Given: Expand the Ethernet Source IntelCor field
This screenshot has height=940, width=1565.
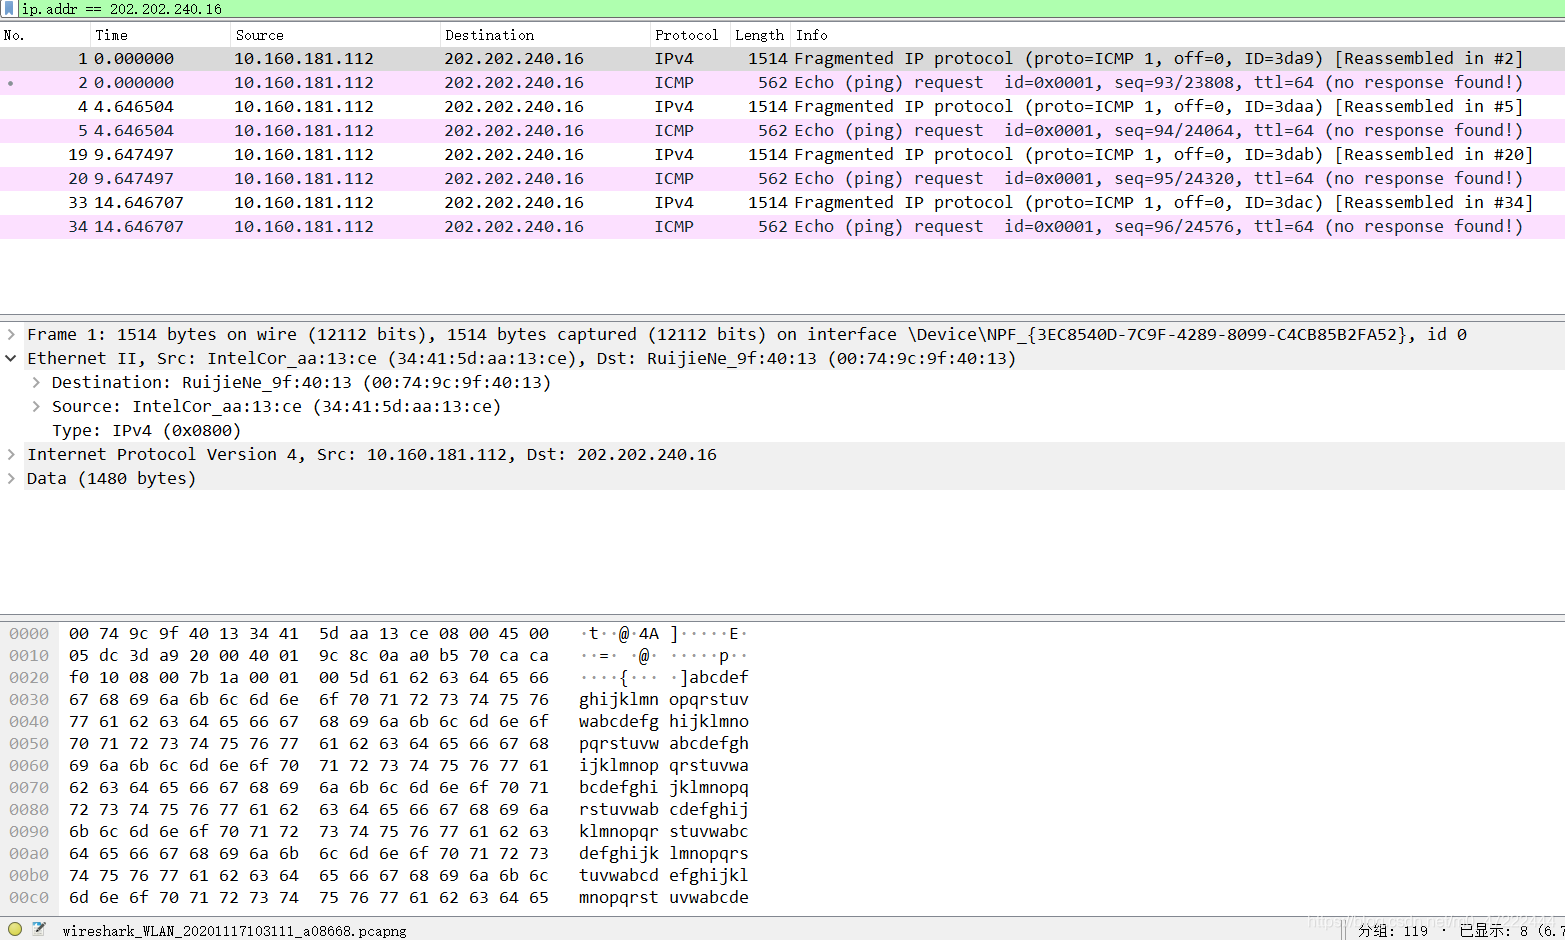Looking at the screenshot, I should point(36,406).
